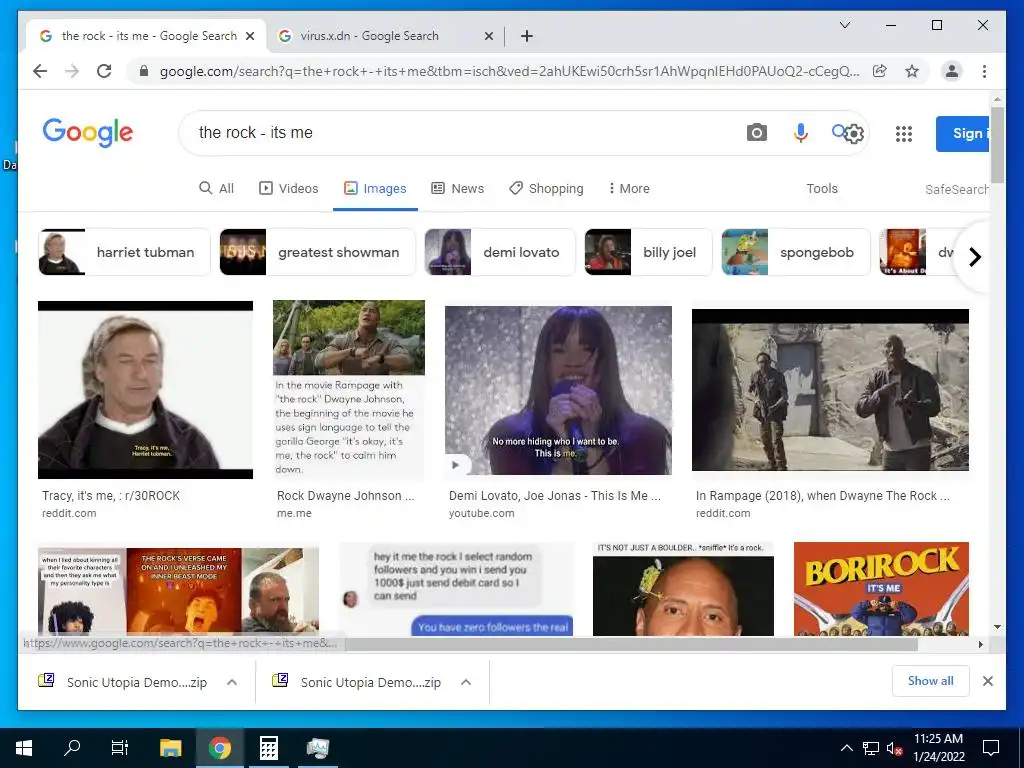Select the 'harriet tubman' suggestion chip
This screenshot has width=1024, height=768.
click(124, 252)
